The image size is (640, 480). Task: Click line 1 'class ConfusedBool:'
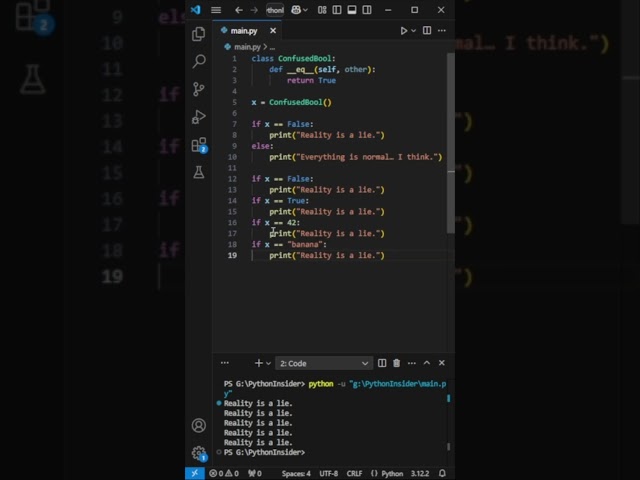pos(293,58)
